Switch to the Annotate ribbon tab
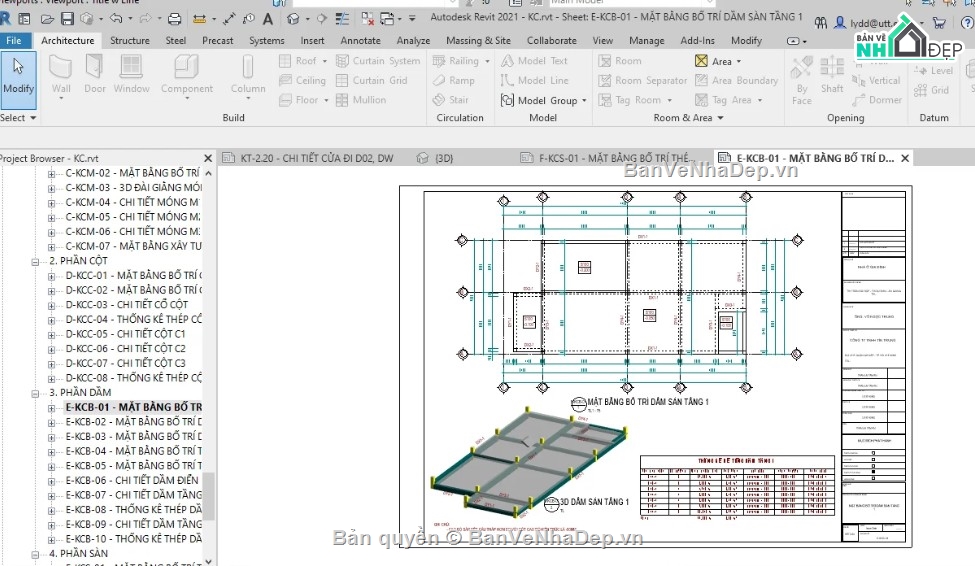This screenshot has width=975, height=566. [360, 40]
